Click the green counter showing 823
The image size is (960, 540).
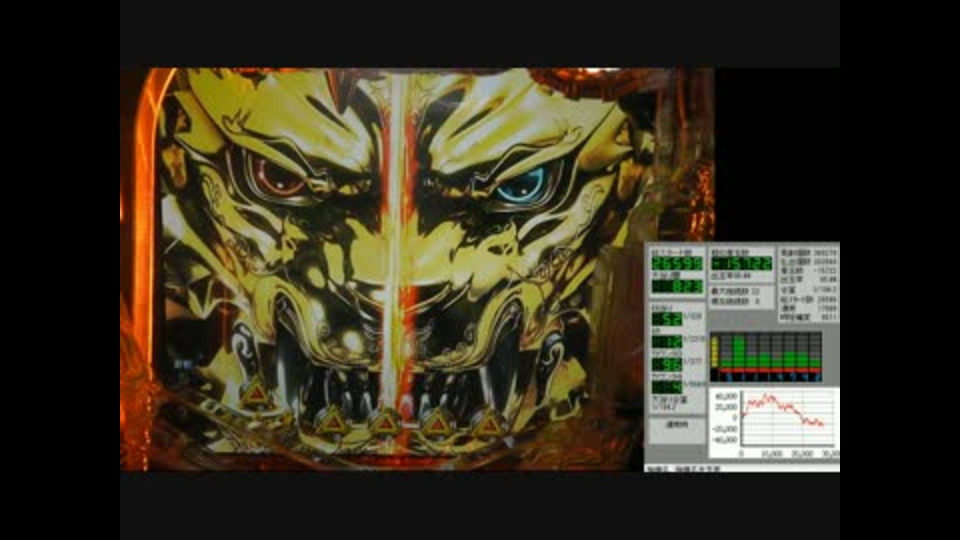677,287
